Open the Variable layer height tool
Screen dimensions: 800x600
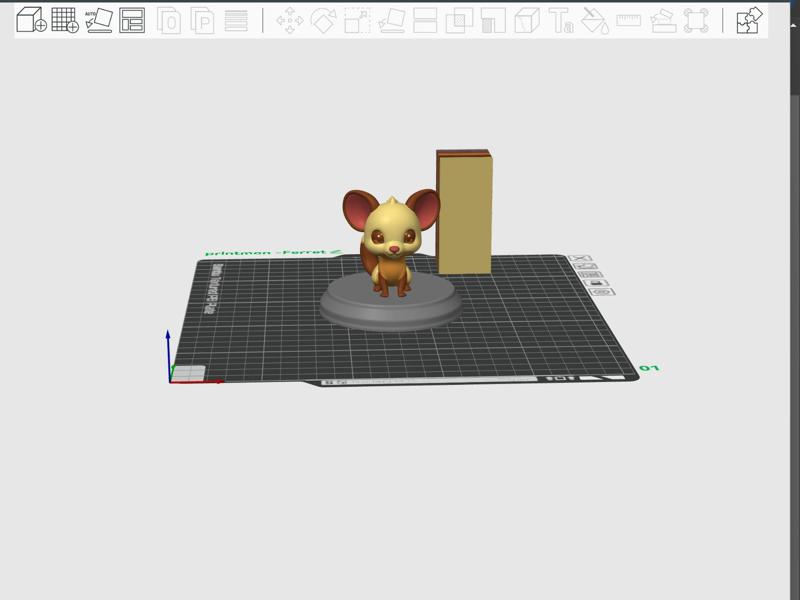(236, 20)
